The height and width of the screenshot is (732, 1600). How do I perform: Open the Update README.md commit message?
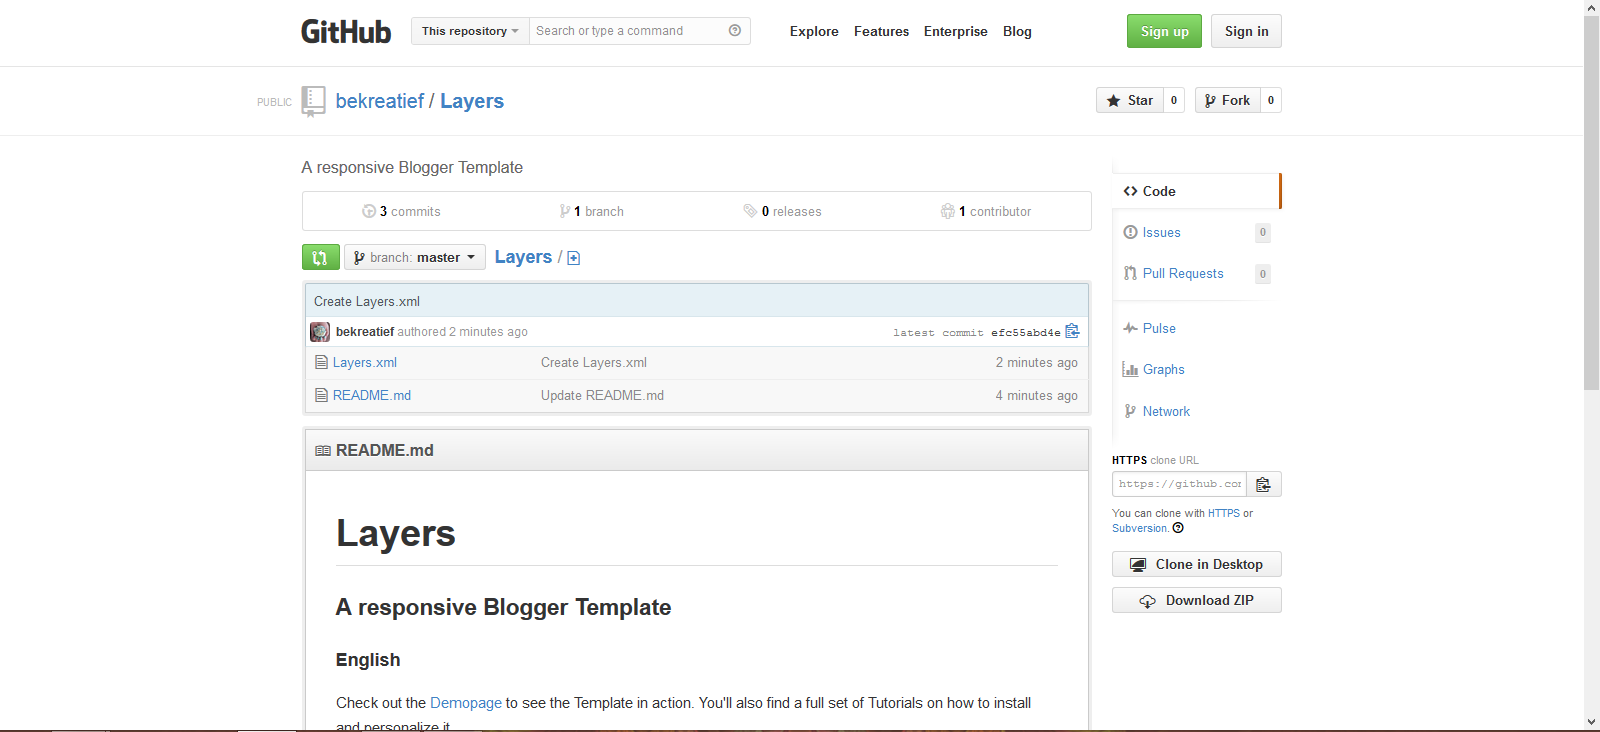tap(602, 396)
